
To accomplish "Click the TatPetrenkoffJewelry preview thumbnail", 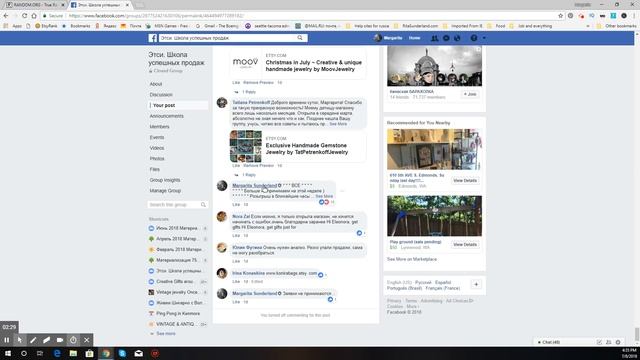I will tap(246, 147).
